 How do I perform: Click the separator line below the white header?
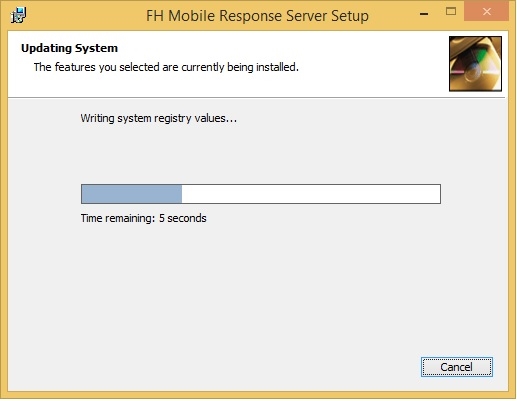click(x=257, y=98)
